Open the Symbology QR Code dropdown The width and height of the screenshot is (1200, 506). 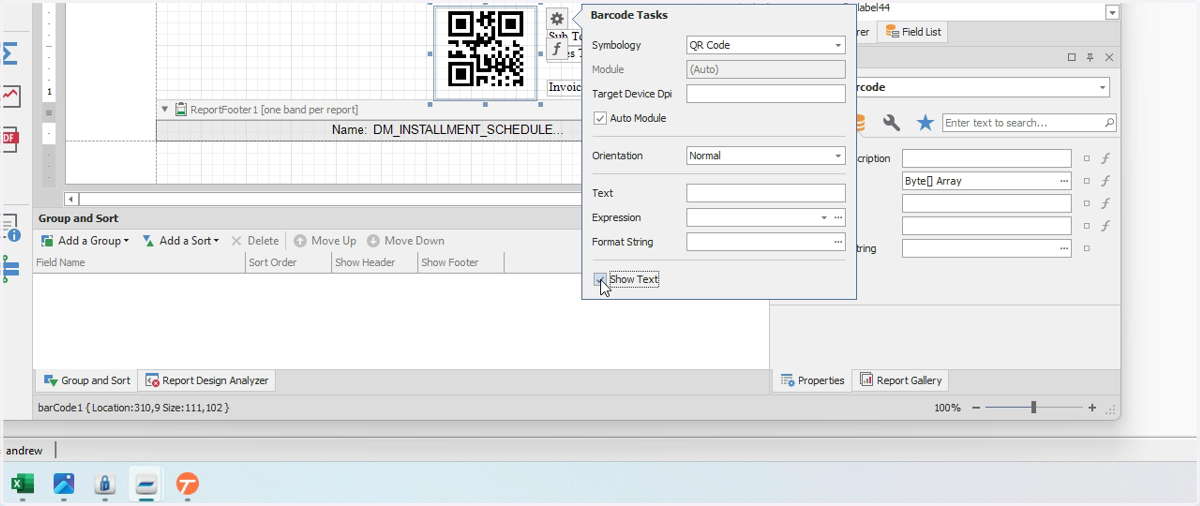(x=838, y=45)
